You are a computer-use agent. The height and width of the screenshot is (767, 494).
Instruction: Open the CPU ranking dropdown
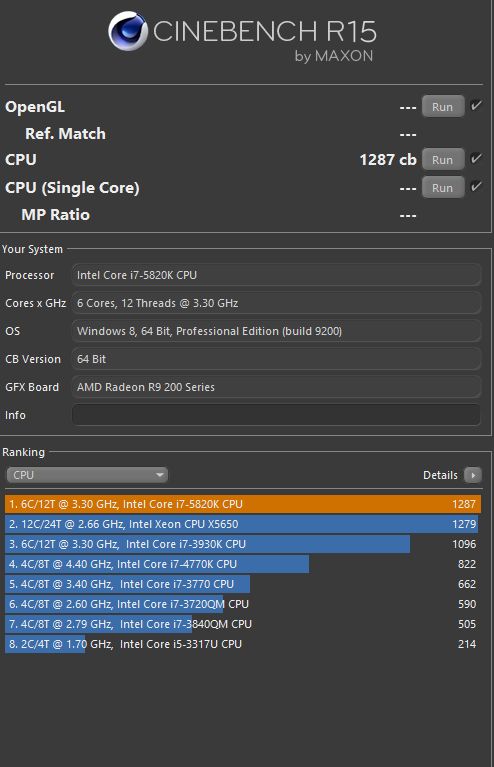87,475
